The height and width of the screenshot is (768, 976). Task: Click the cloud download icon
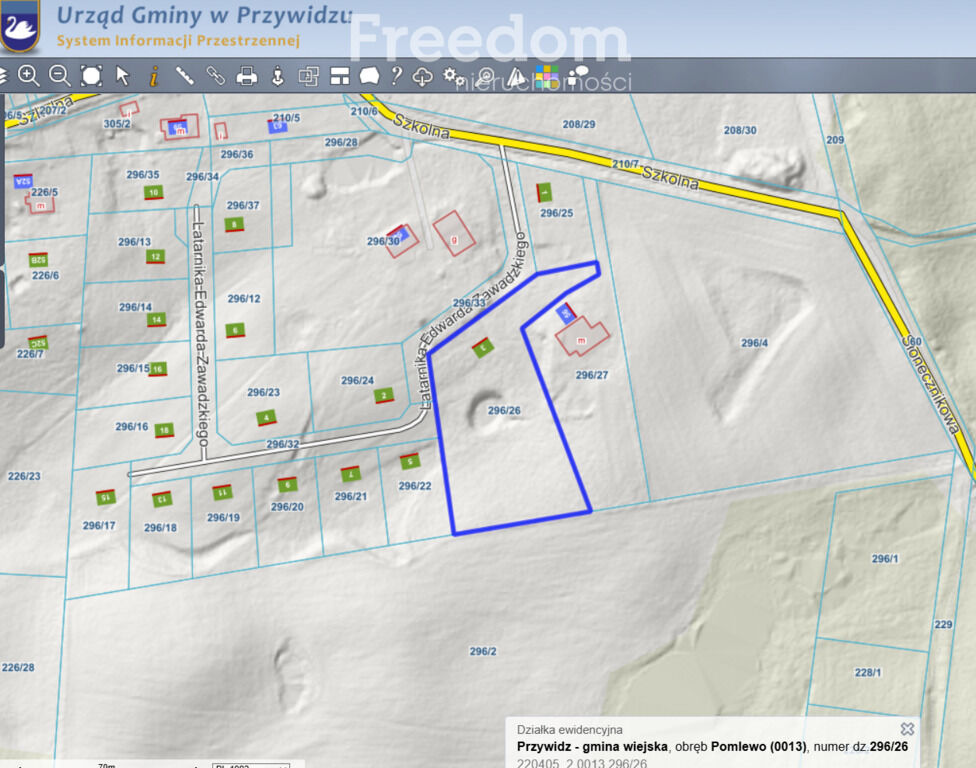[x=423, y=77]
